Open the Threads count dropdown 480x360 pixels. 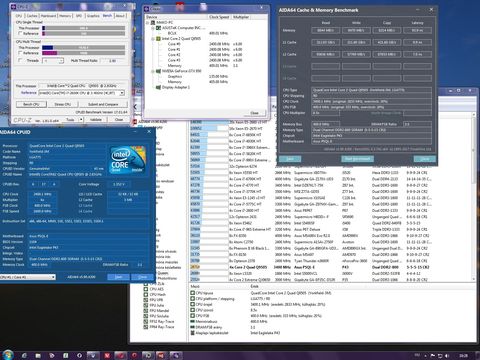61,61
